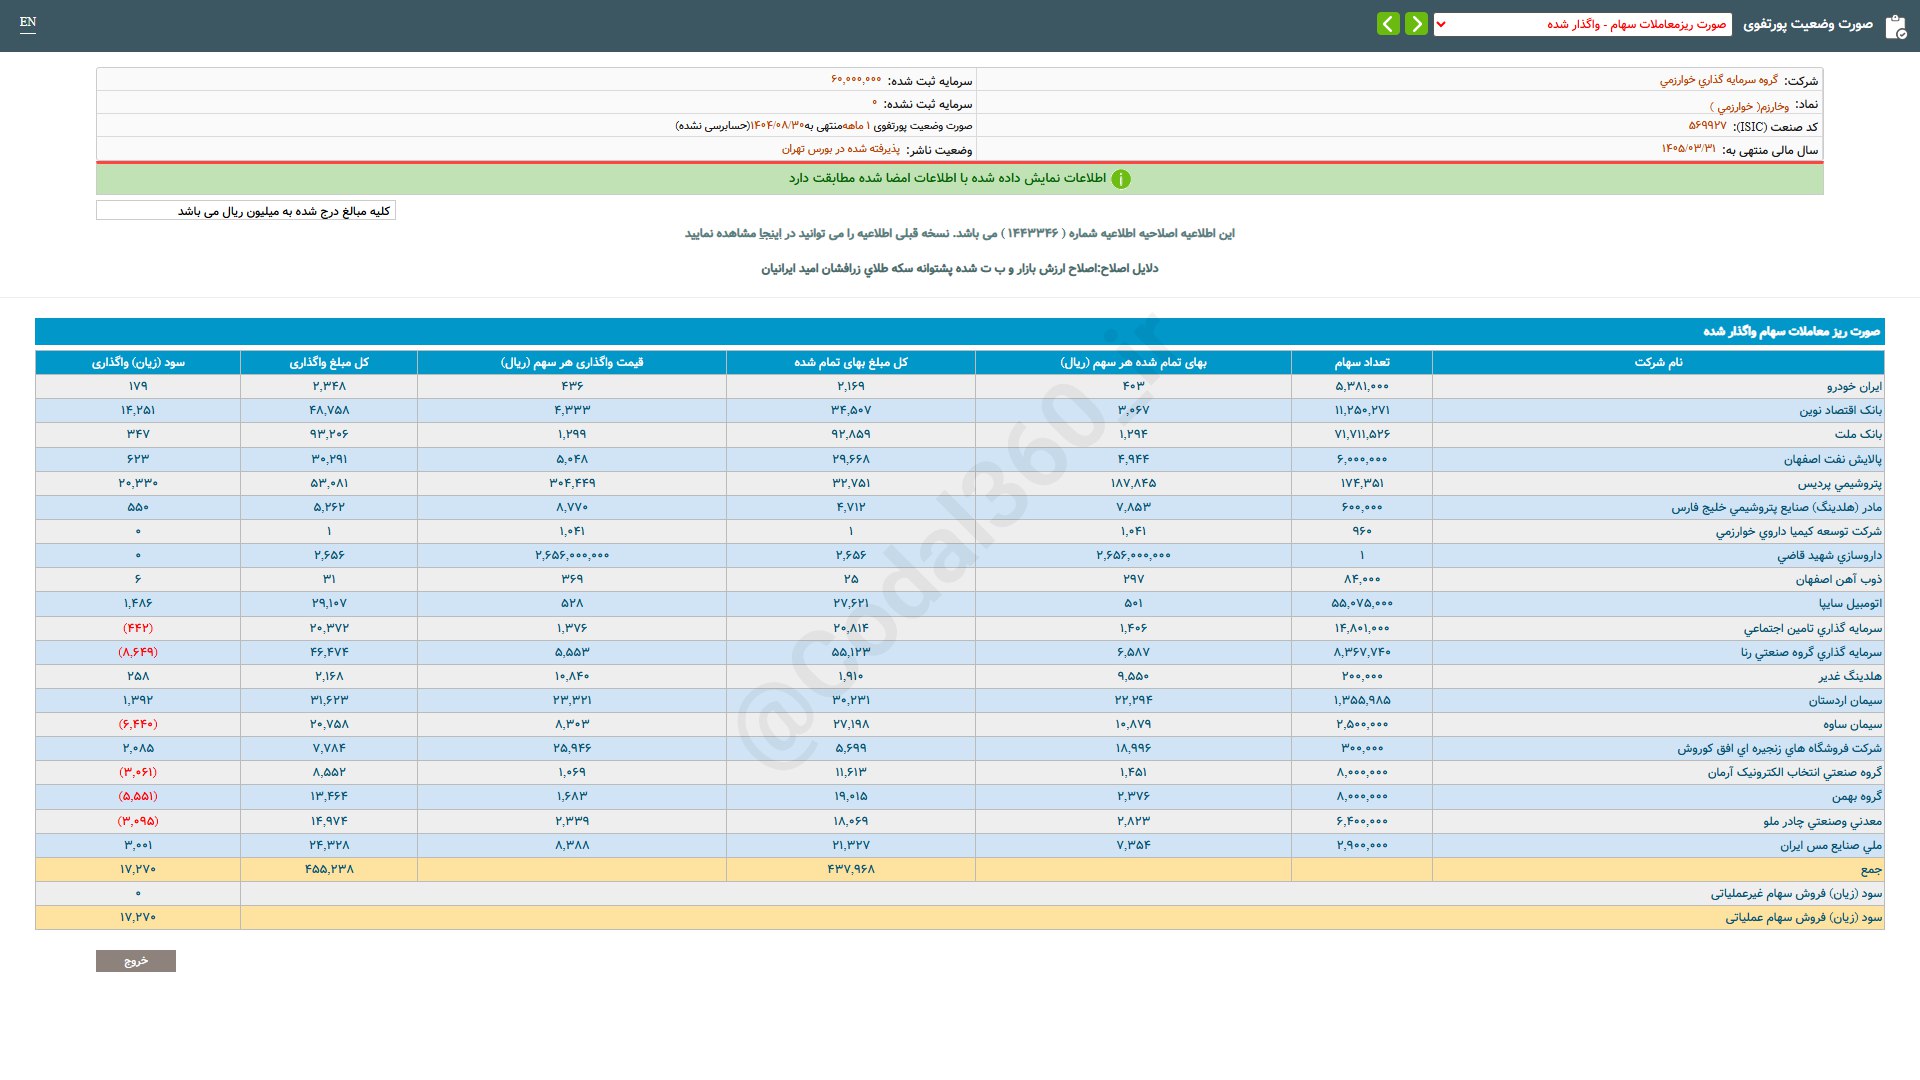The width and height of the screenshot is (1920, 1080).
Task: Select the بانک ملت row name
Action: pos(1858,434)
